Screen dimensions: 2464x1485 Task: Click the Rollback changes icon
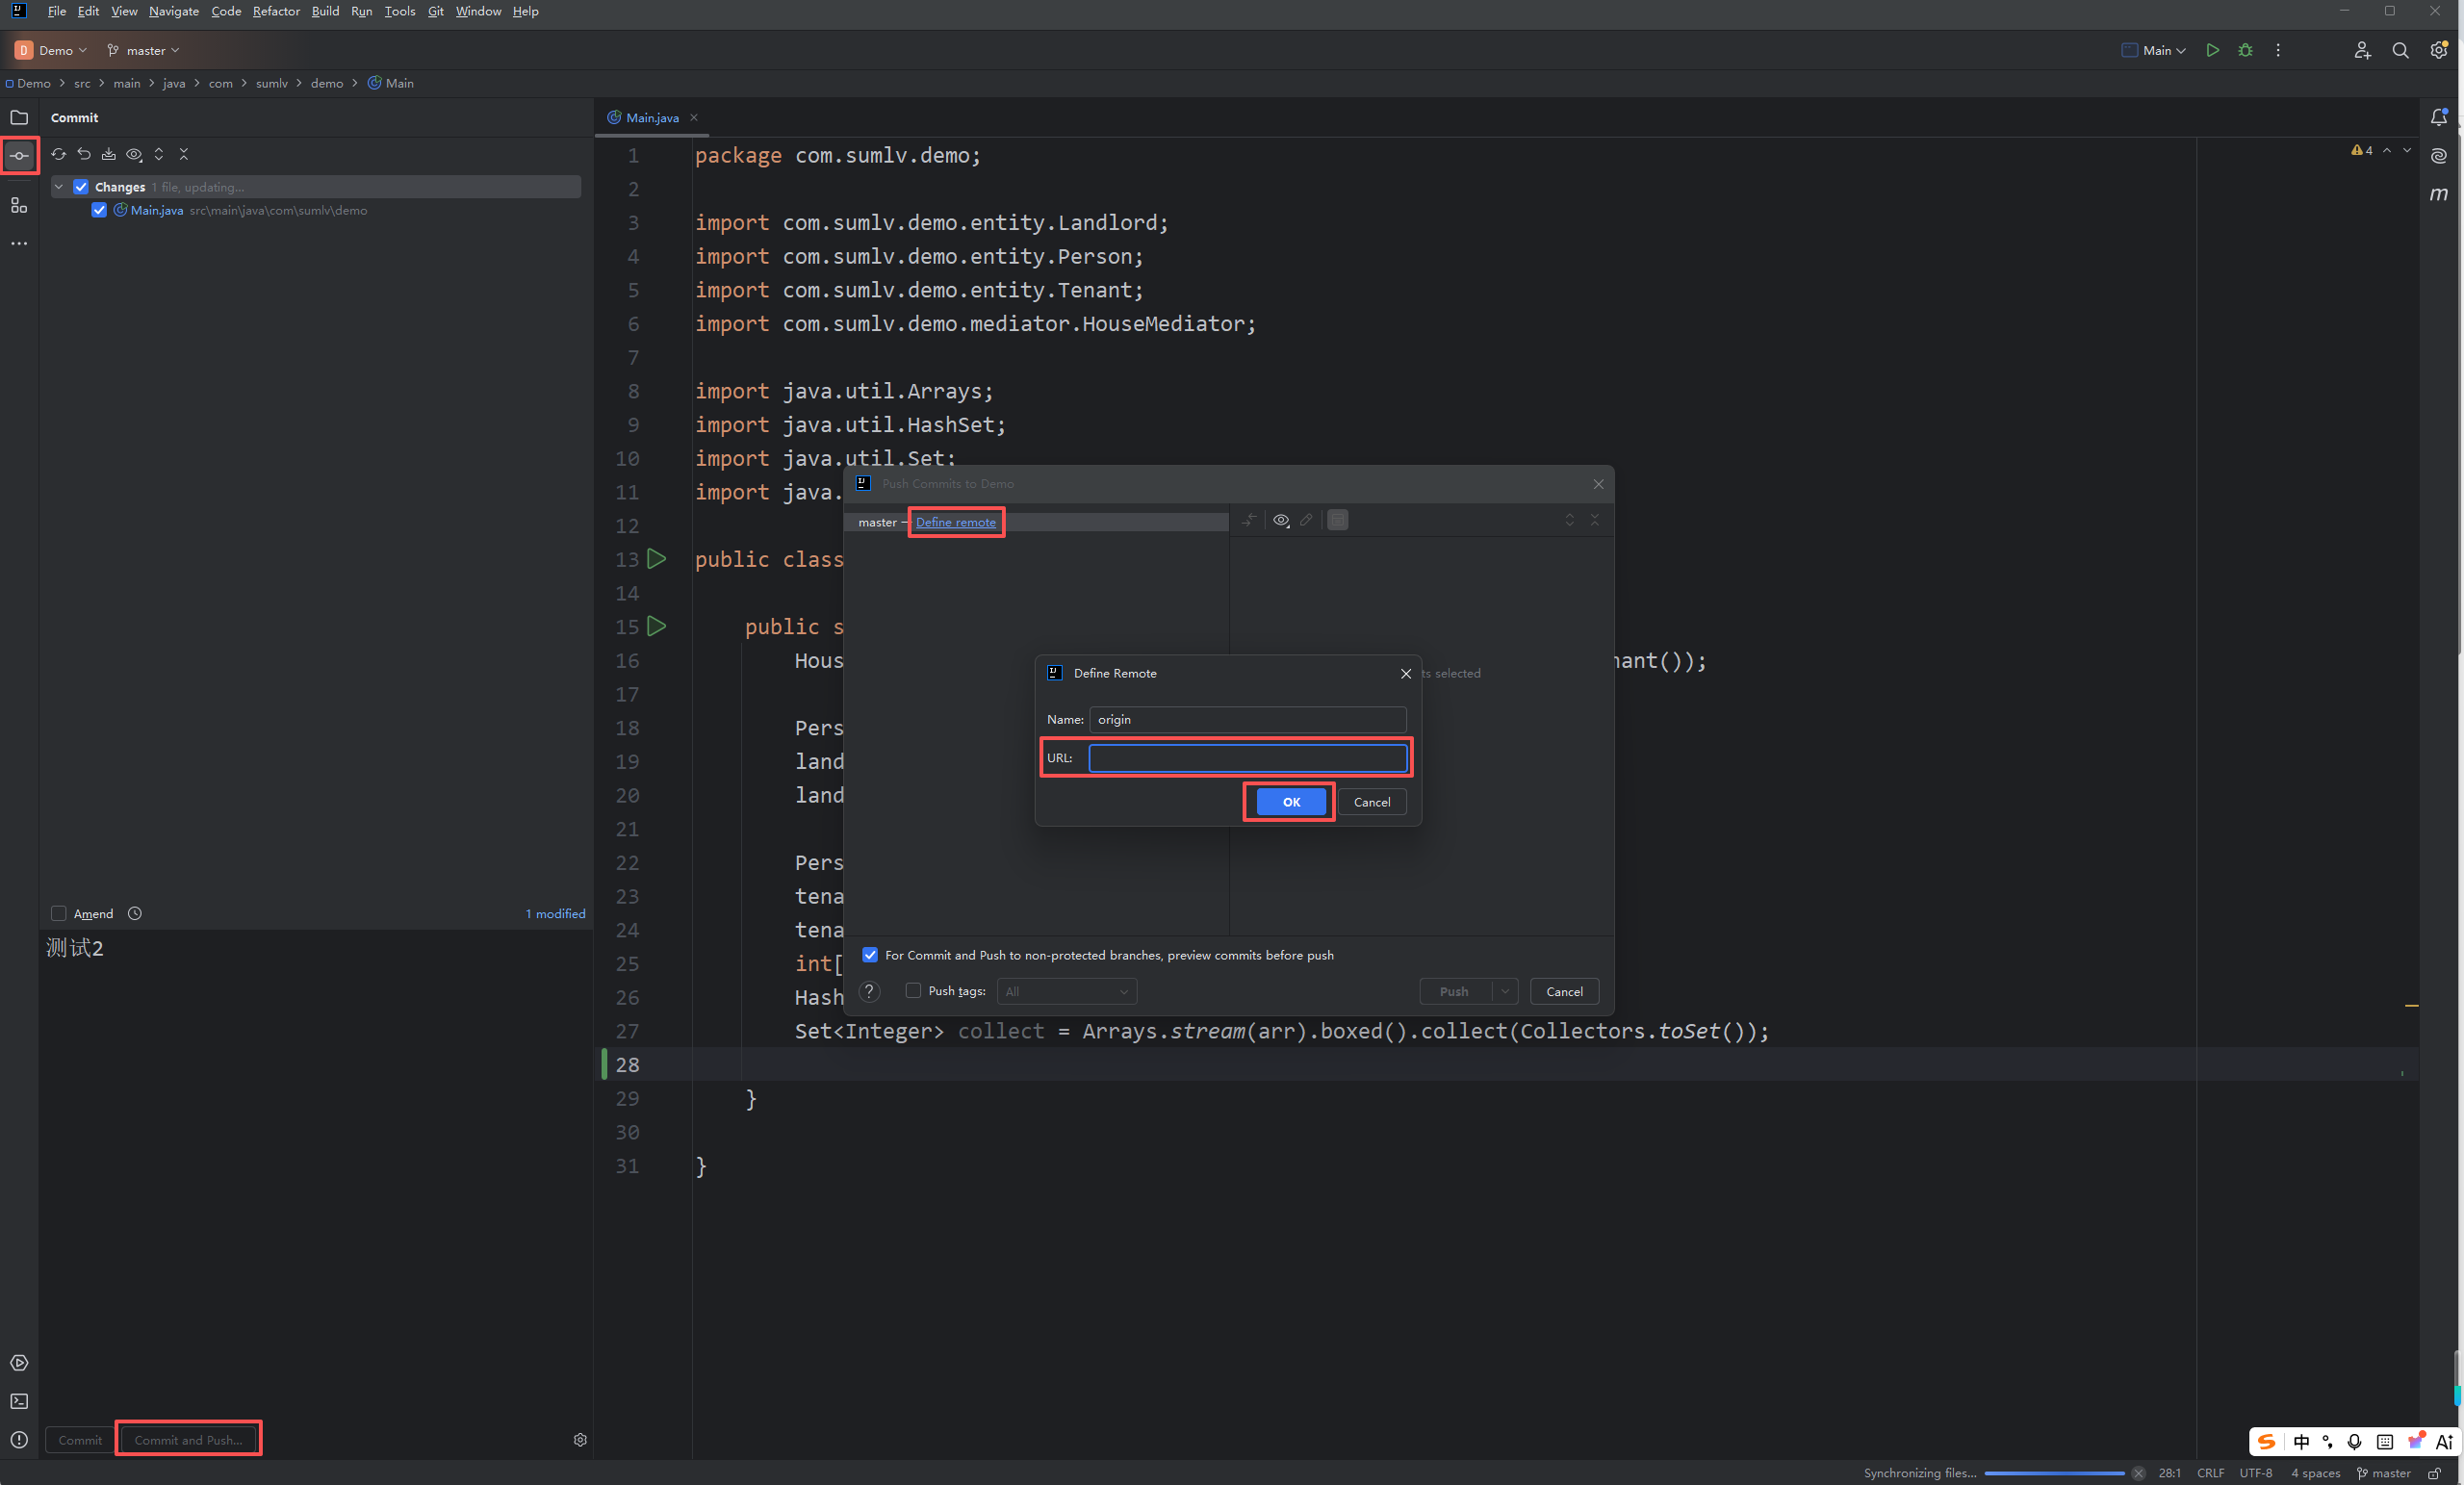tap(84, 154)
